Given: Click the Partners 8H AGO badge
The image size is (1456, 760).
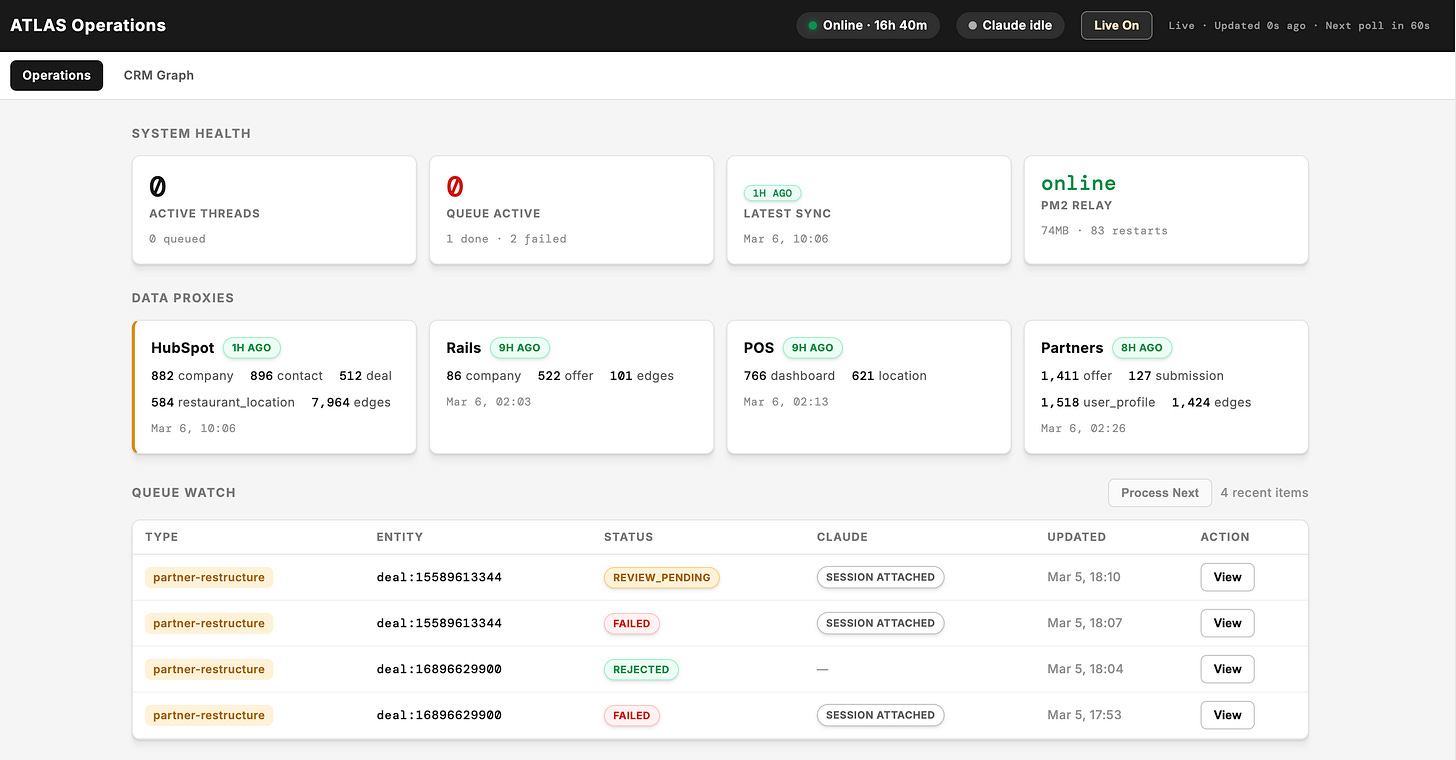Looking at the screenshot, I should point(1142,348).
